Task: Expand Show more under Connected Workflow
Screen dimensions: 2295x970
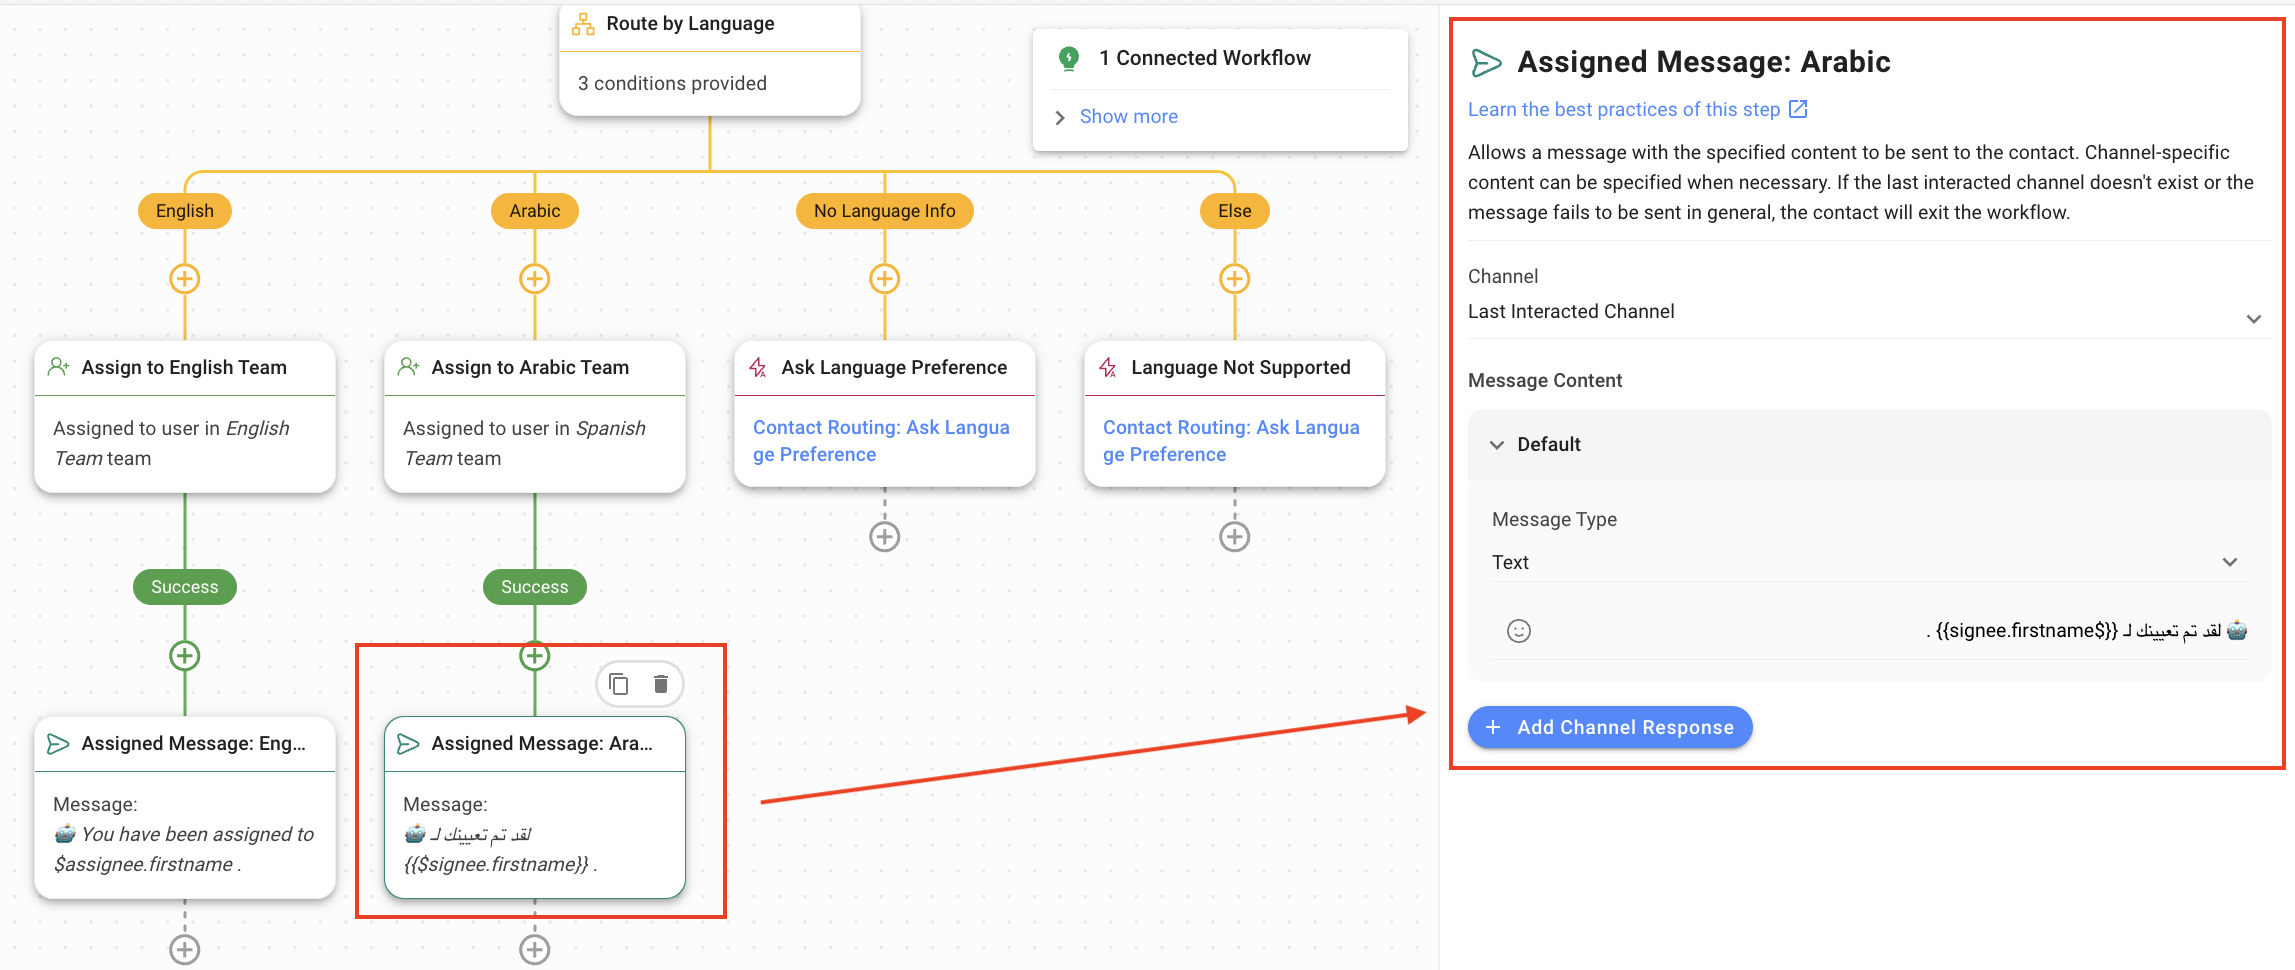Action: coord(1128,117)
